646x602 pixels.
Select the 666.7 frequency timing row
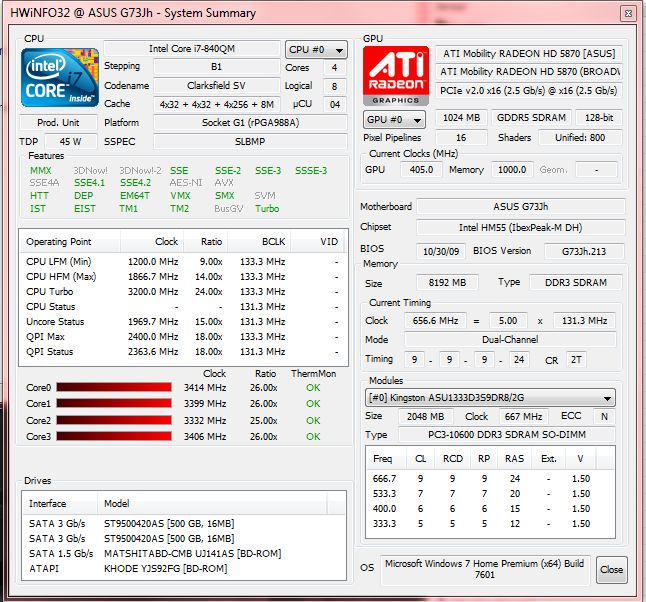(x=490, y=478)
